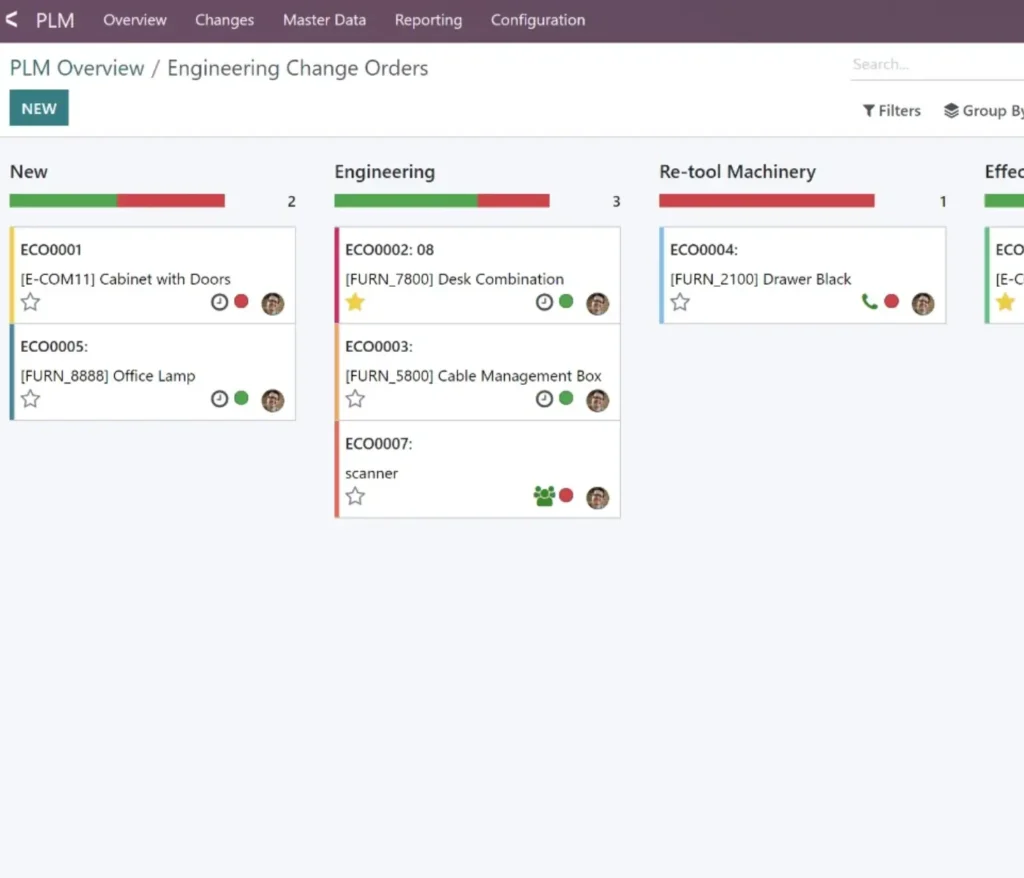Click clock activity icon on Office Lamp card
The height and width of the screenshot is (878, 1024).
219,399
